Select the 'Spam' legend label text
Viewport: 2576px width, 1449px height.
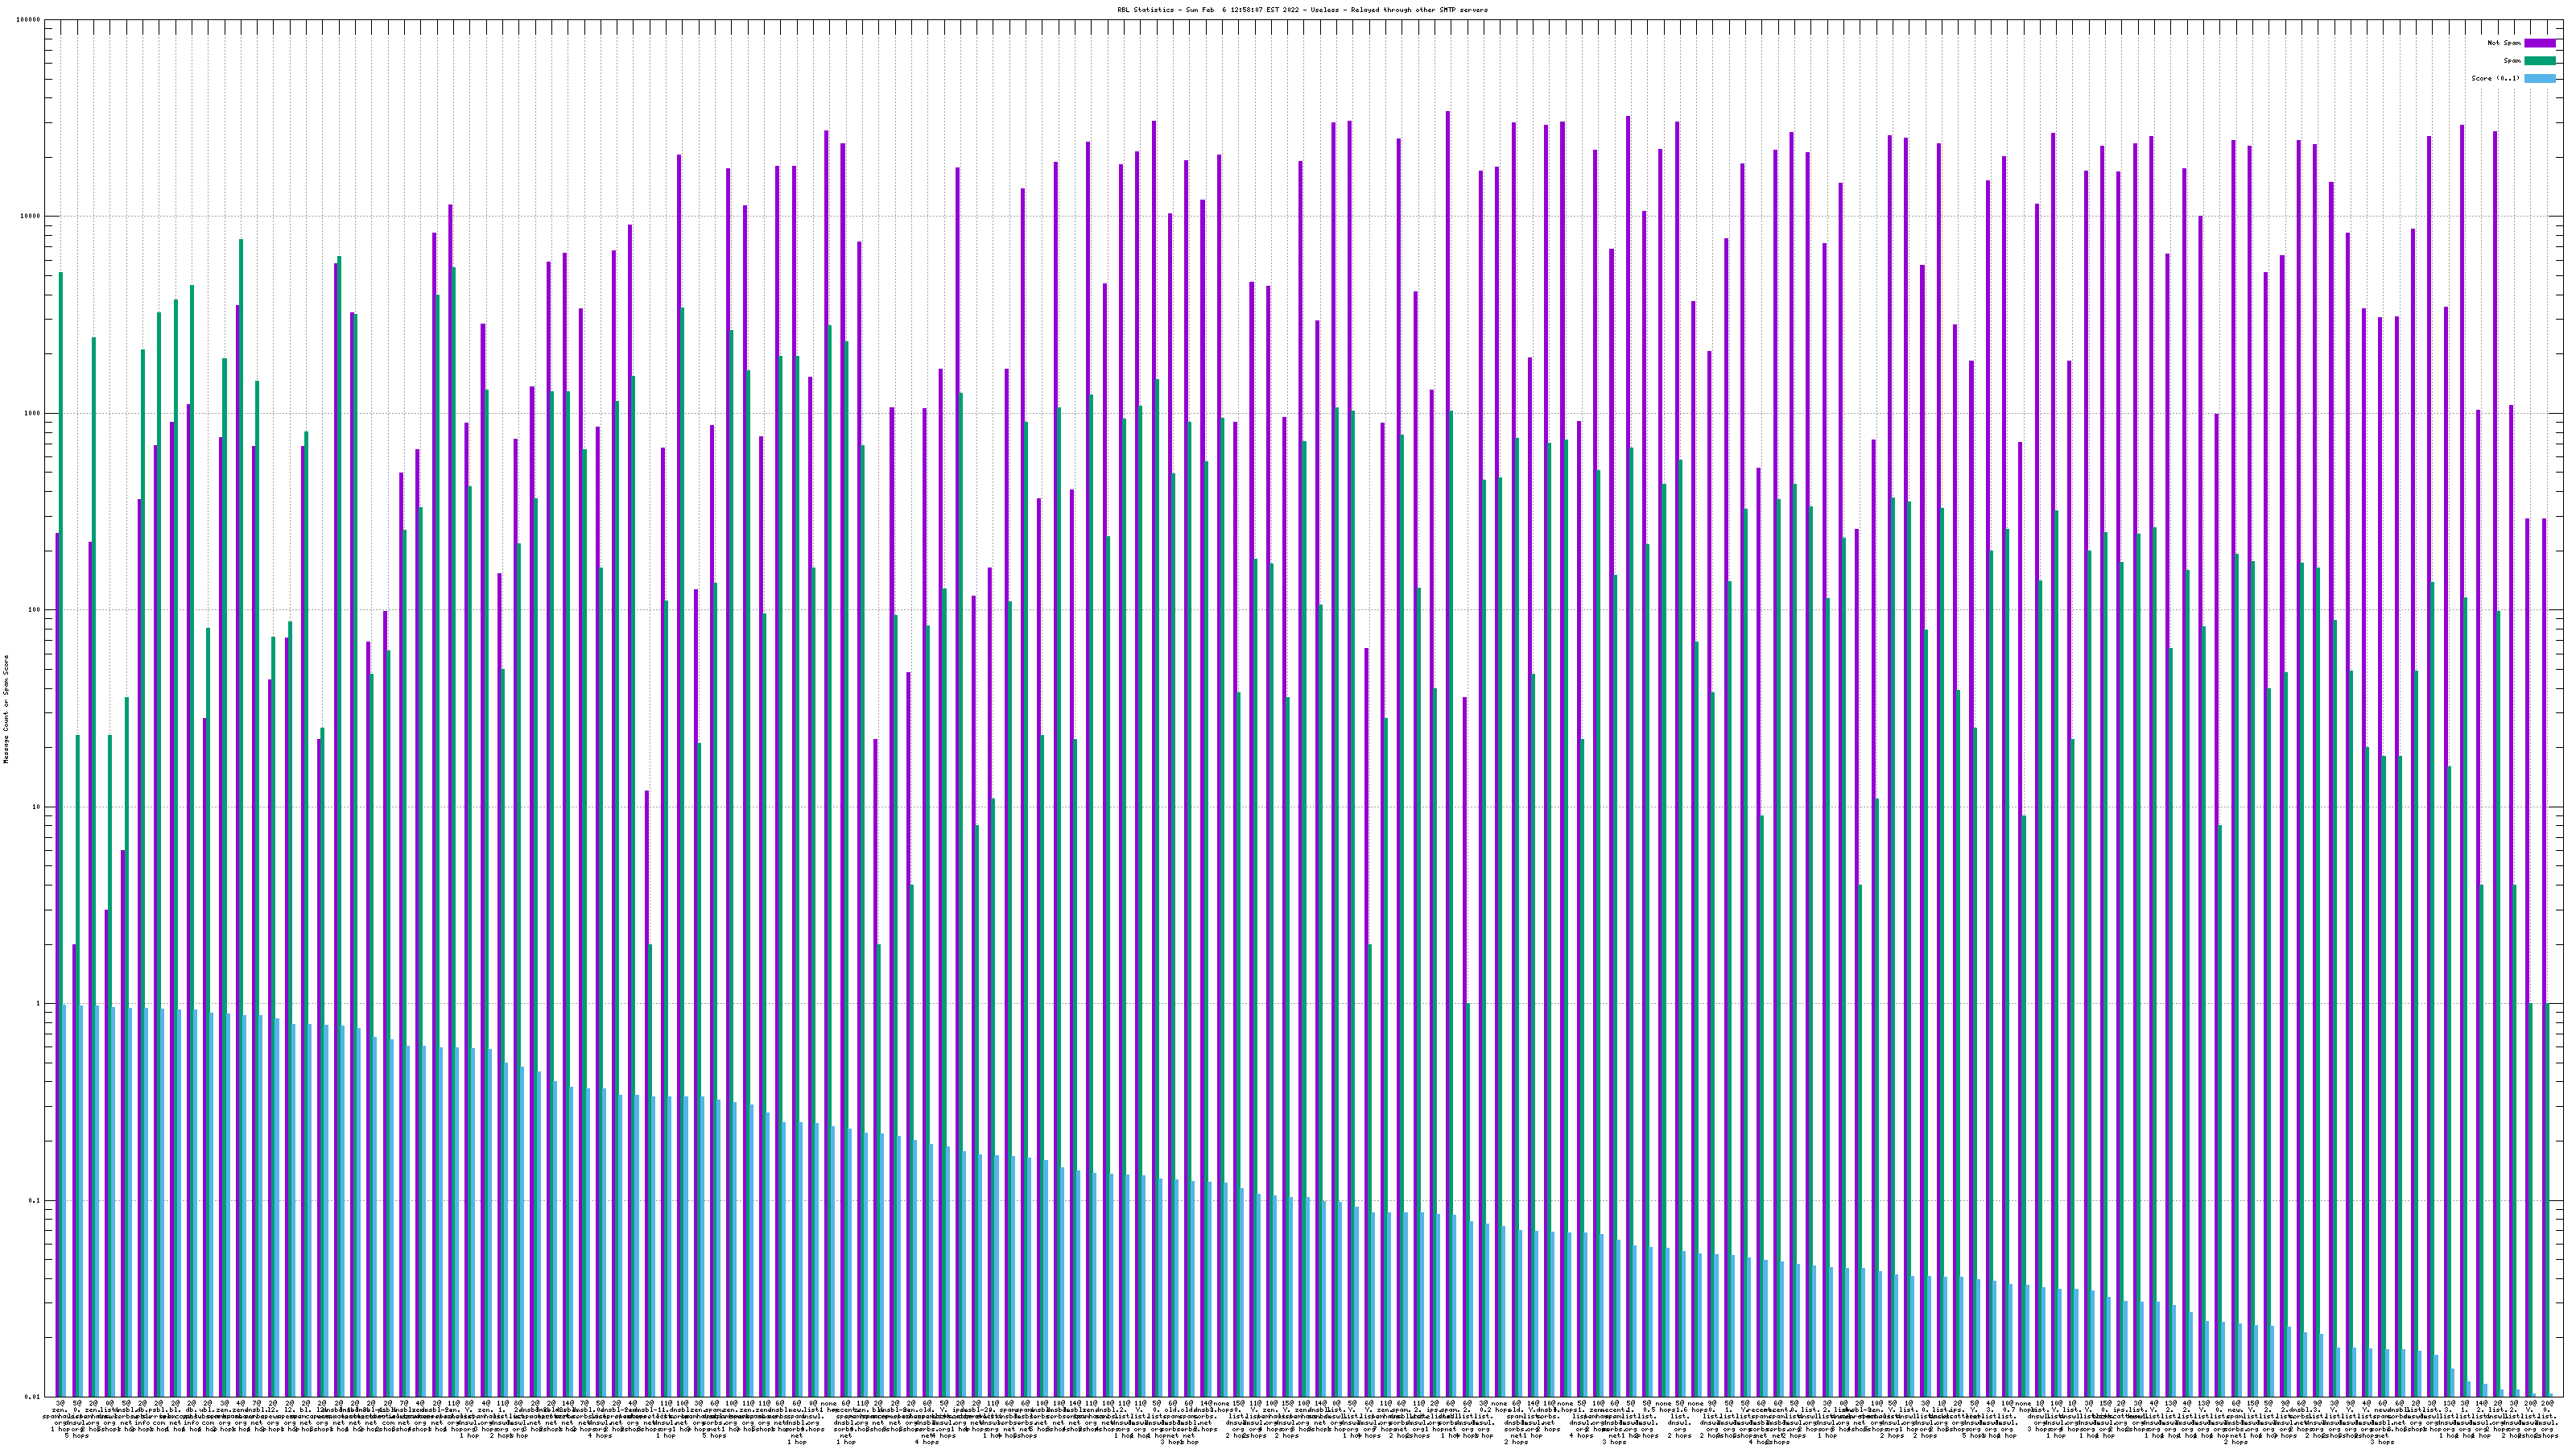(2512, 61)
